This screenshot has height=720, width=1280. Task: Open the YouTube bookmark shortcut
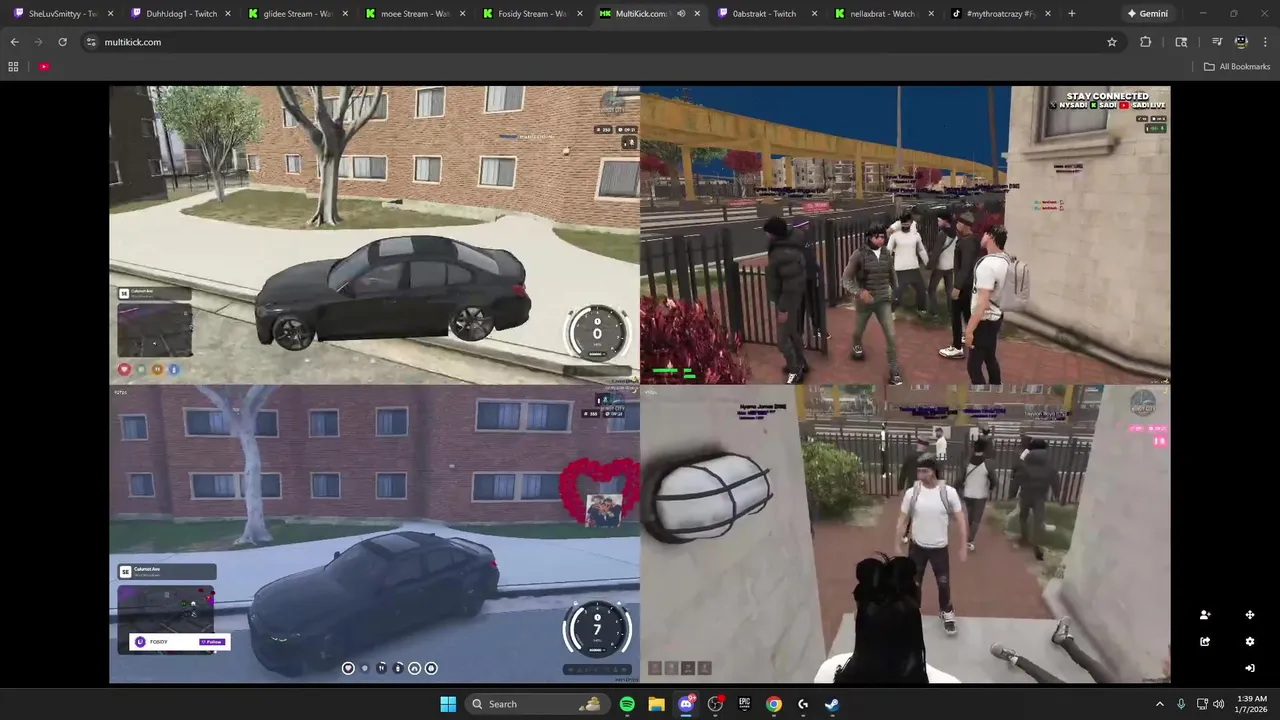[44, 67]
